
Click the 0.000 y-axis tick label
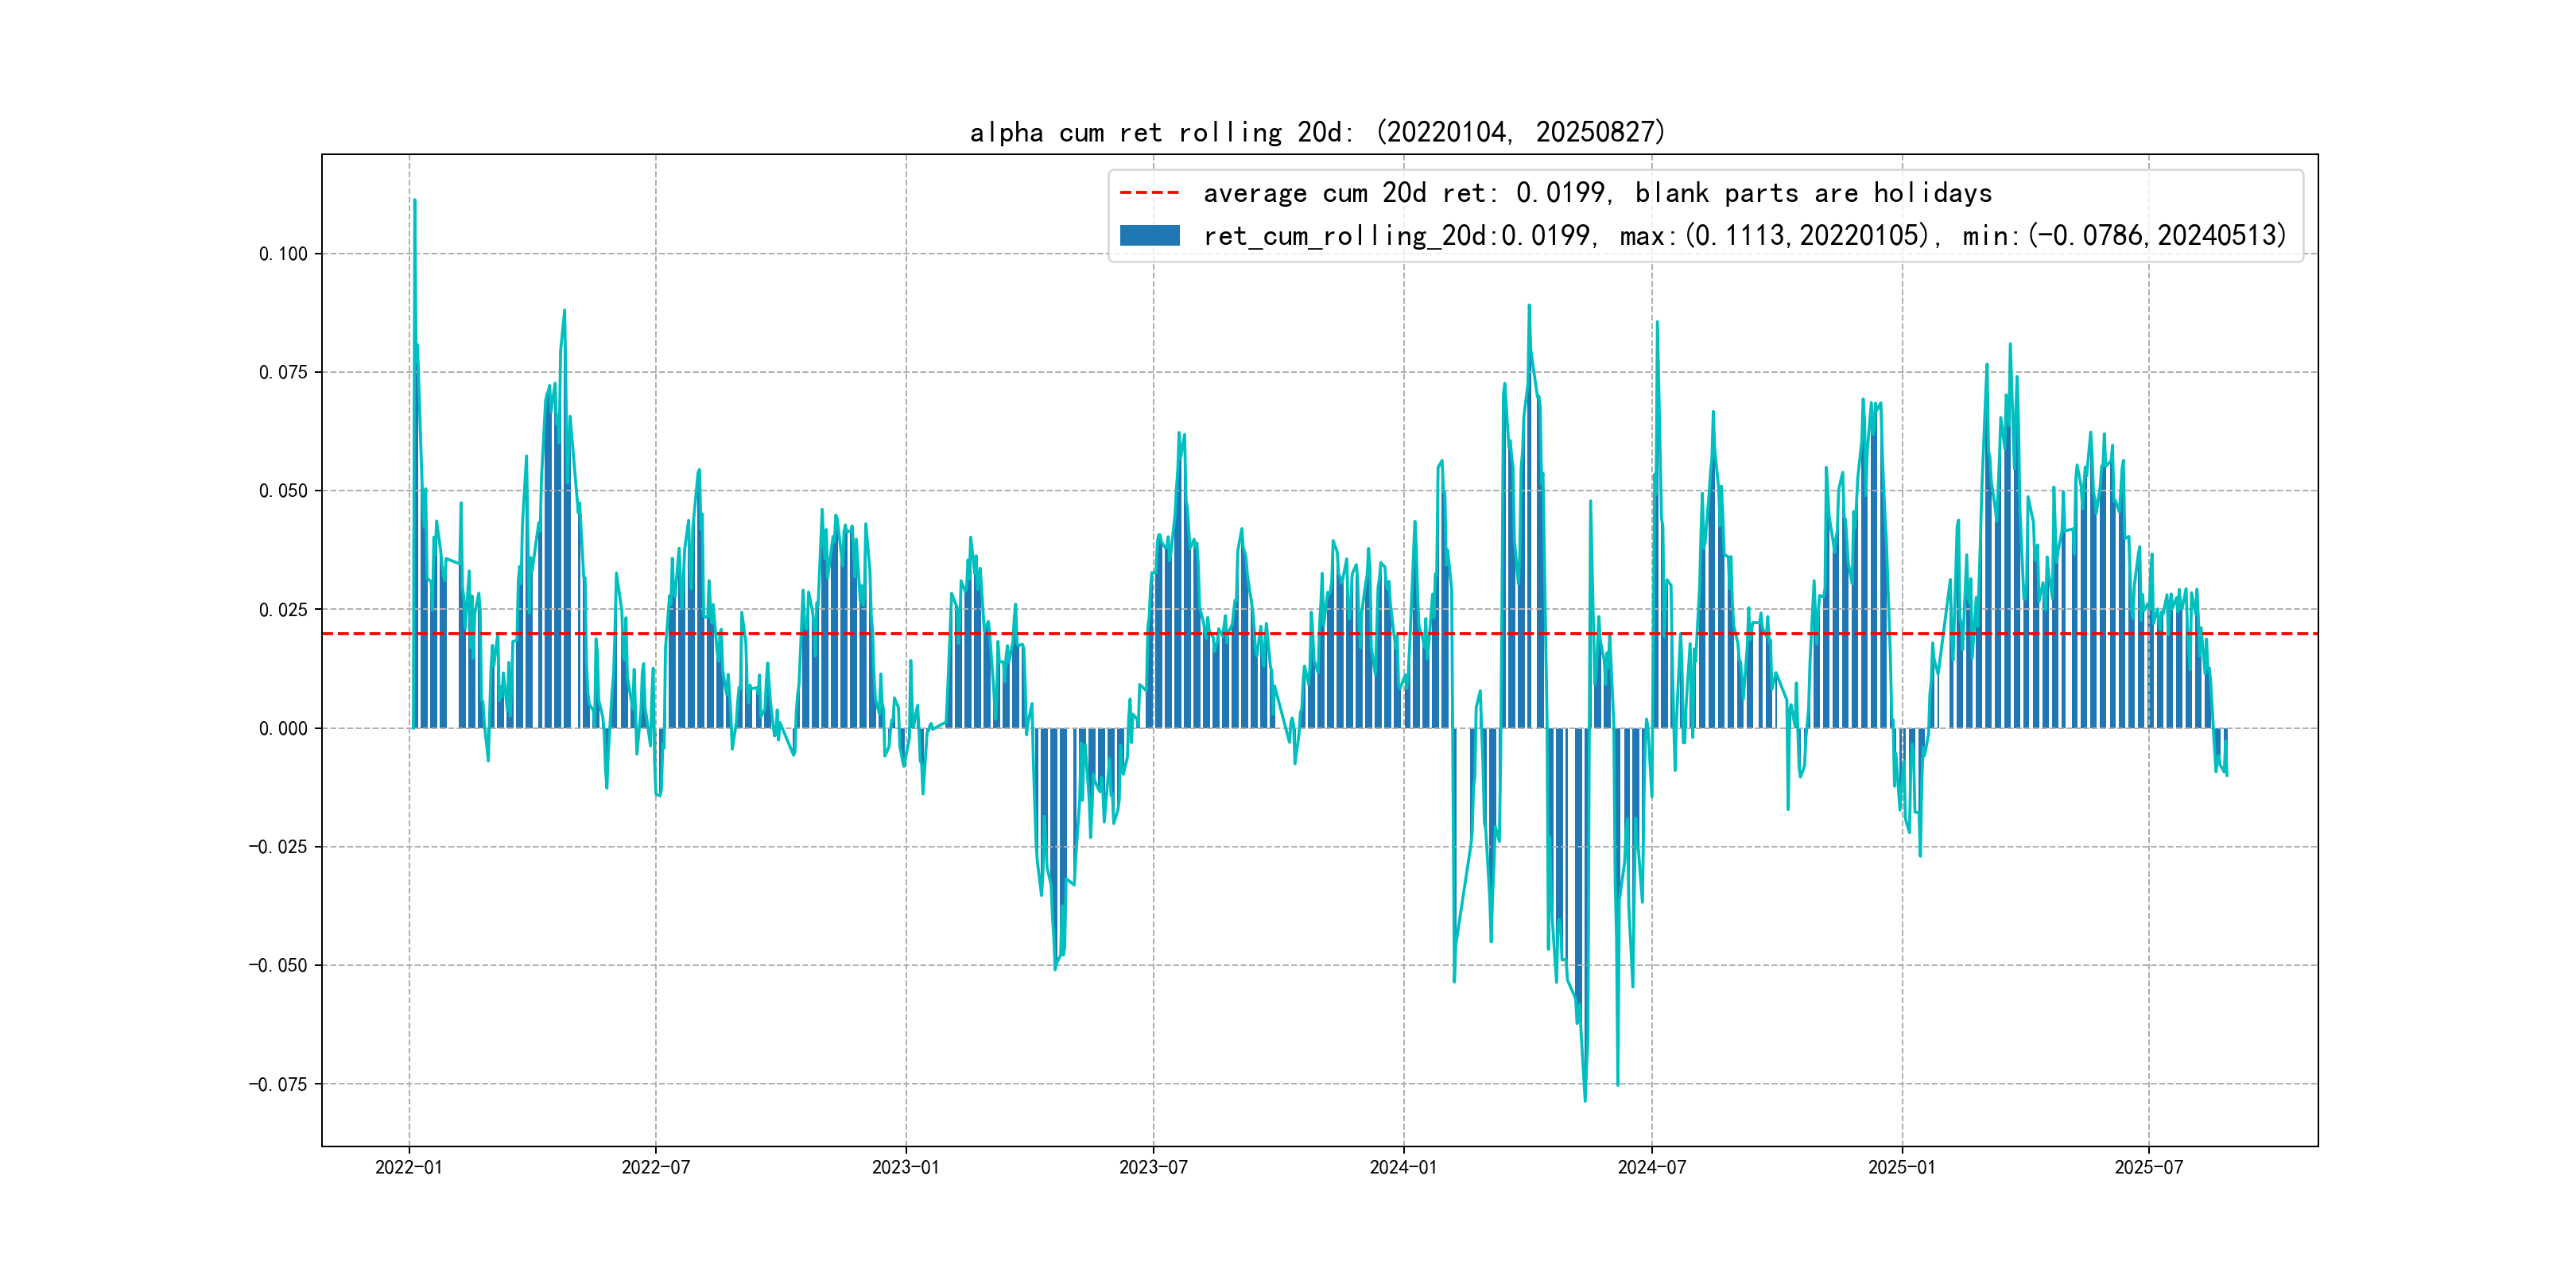click(283, 729)
